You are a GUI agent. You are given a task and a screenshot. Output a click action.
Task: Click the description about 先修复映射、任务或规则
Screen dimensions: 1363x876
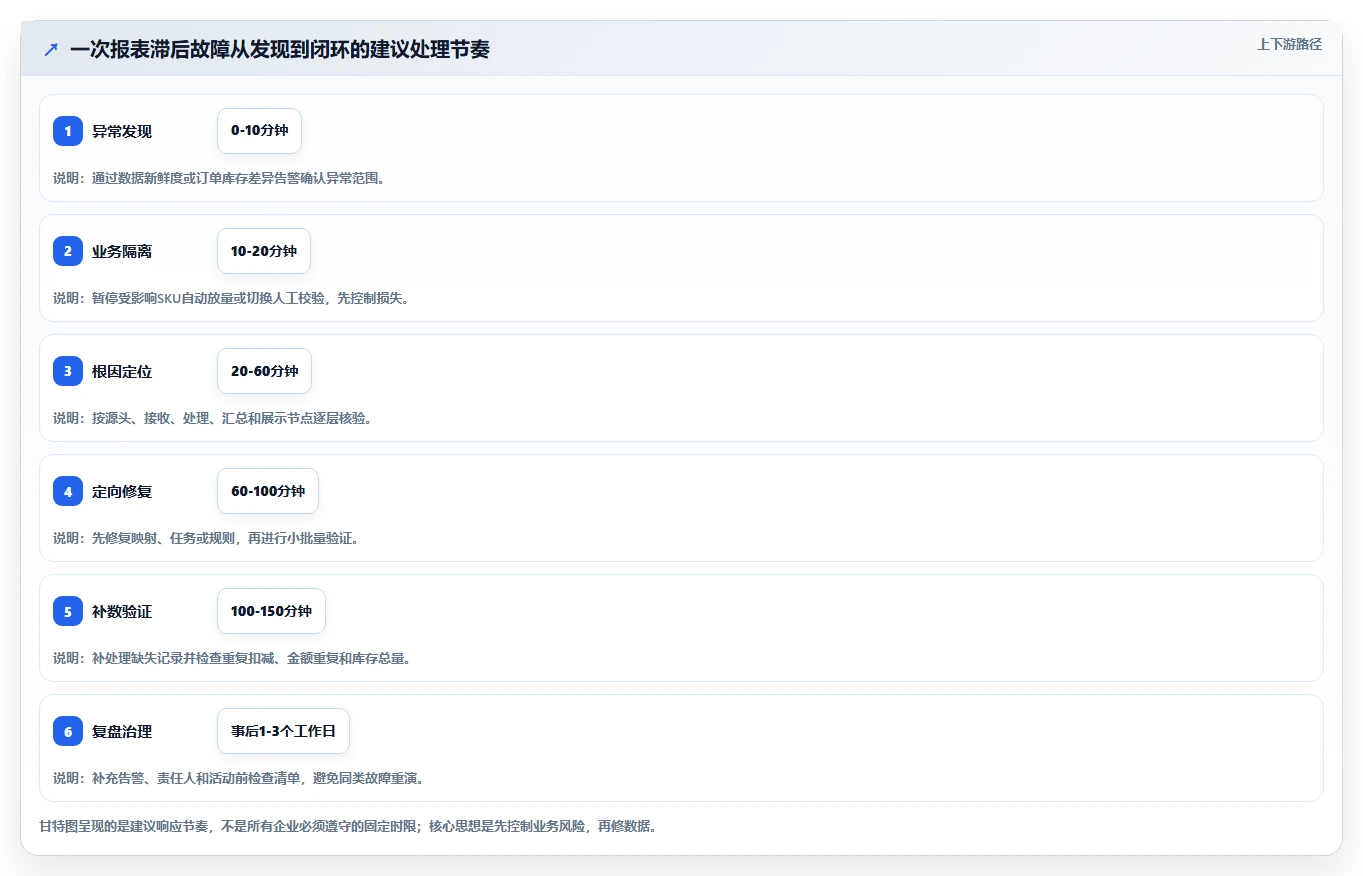pos(206,538)
